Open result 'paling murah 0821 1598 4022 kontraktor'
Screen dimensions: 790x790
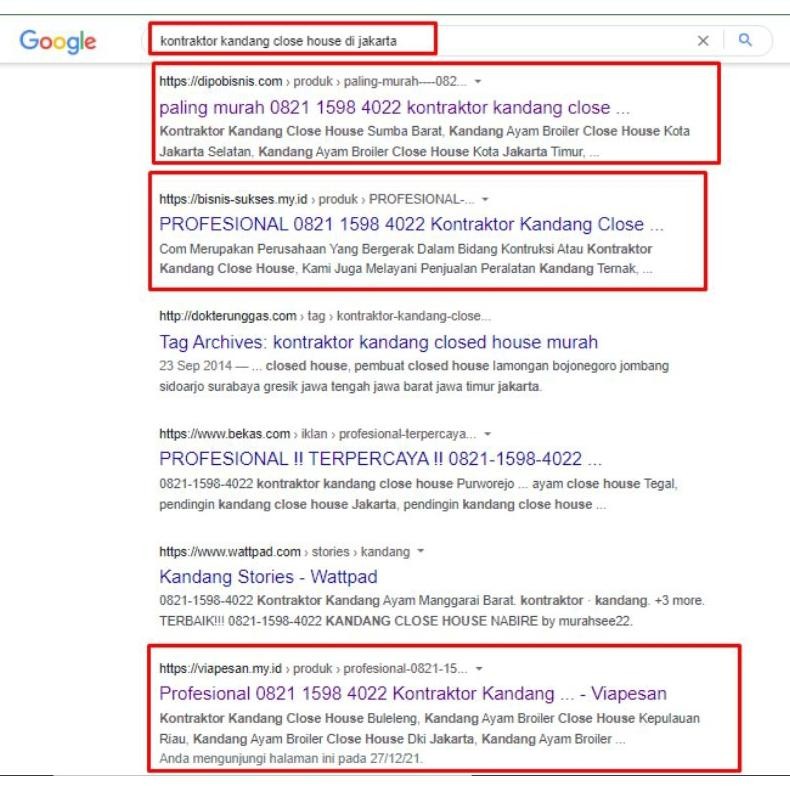pyautogui.click(x=394, y=108)
